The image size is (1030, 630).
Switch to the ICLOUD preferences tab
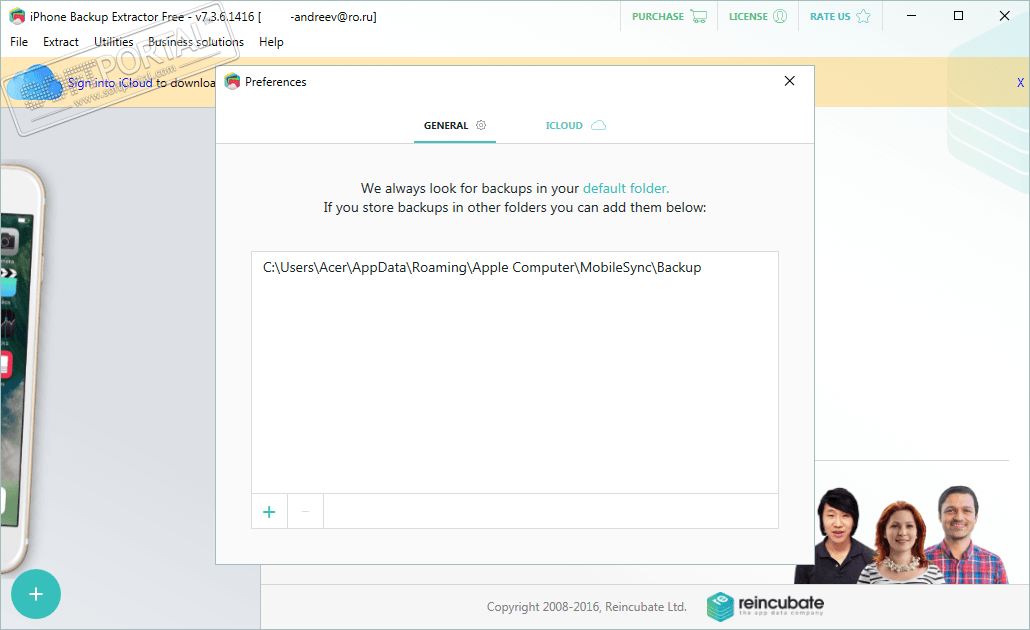coord(575,125)
